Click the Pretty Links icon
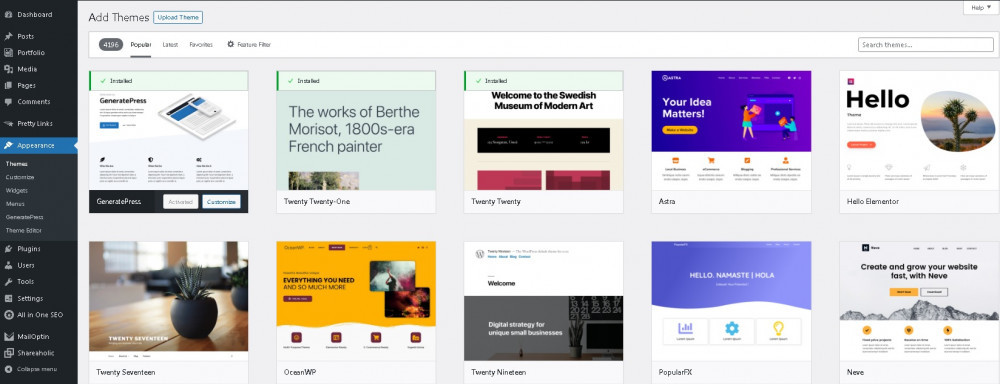 [8, 123]
